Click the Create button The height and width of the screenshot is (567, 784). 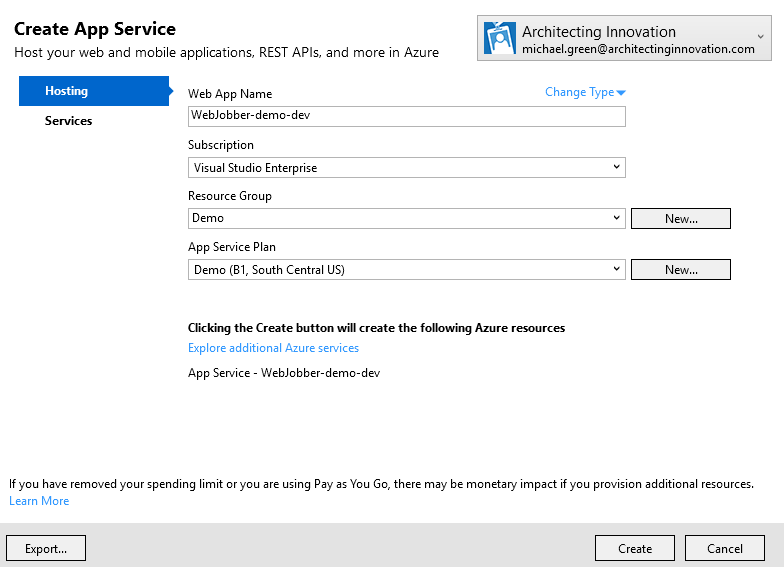pos(635,548)
